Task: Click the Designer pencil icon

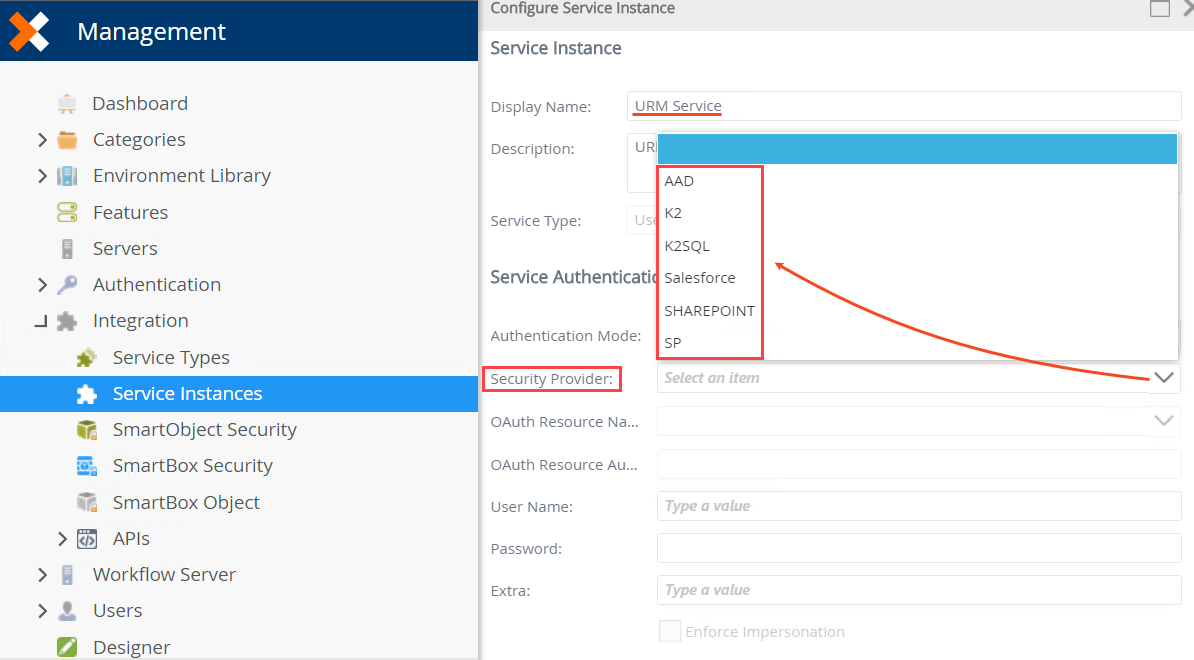Action: pos(66,646)
